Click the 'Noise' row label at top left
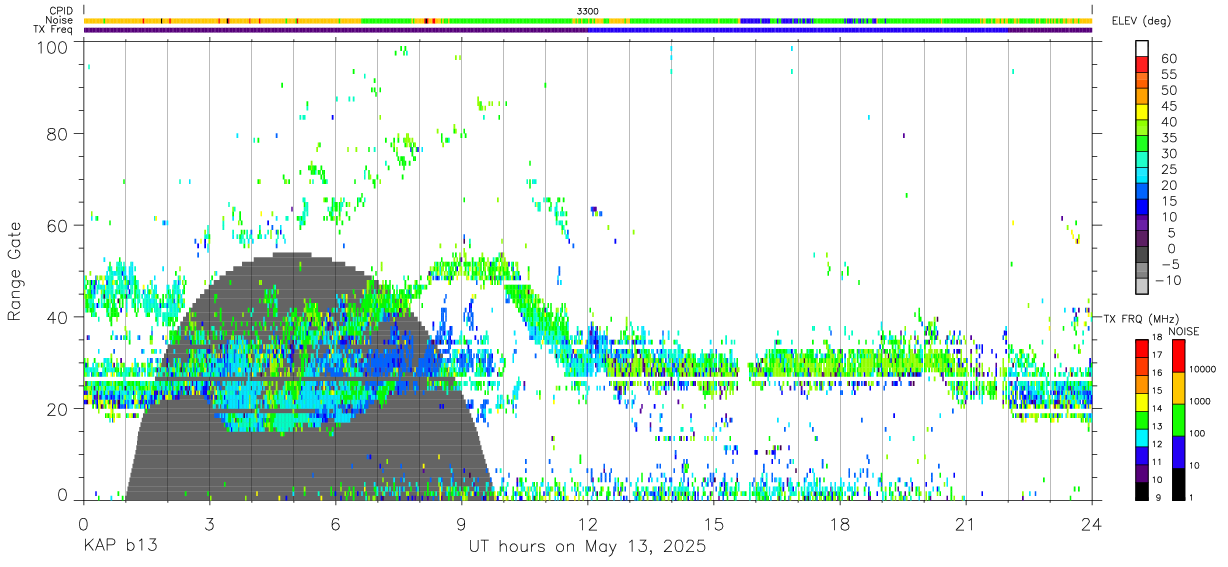 [59, 20]
